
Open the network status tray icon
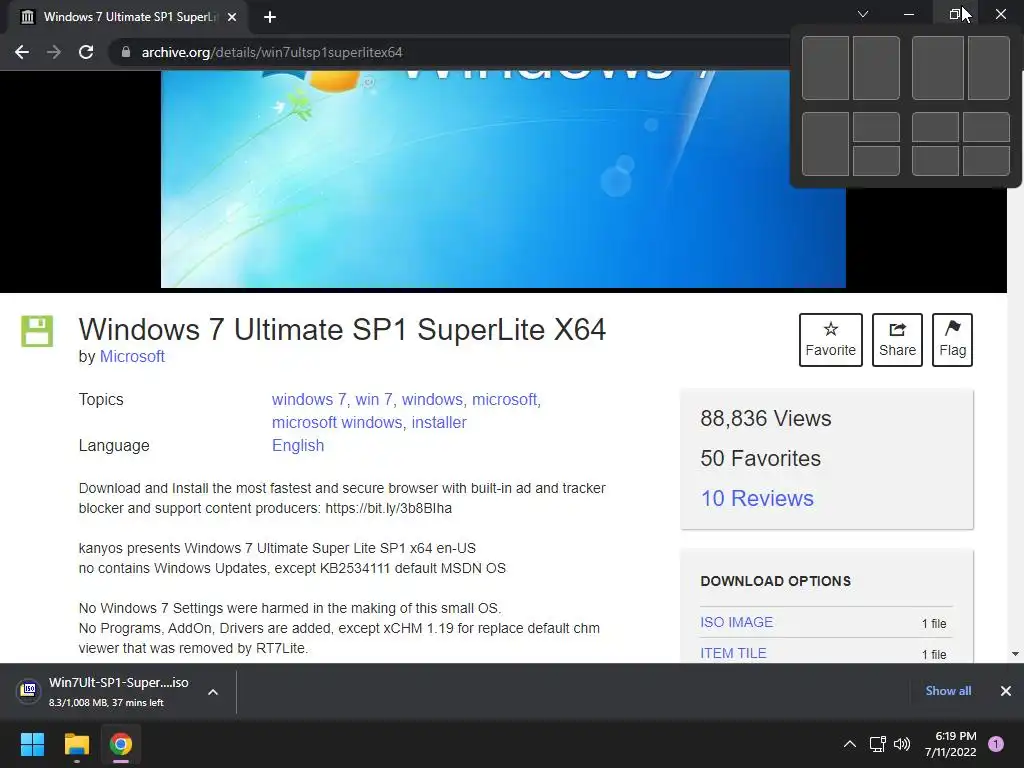pos(877,744)
